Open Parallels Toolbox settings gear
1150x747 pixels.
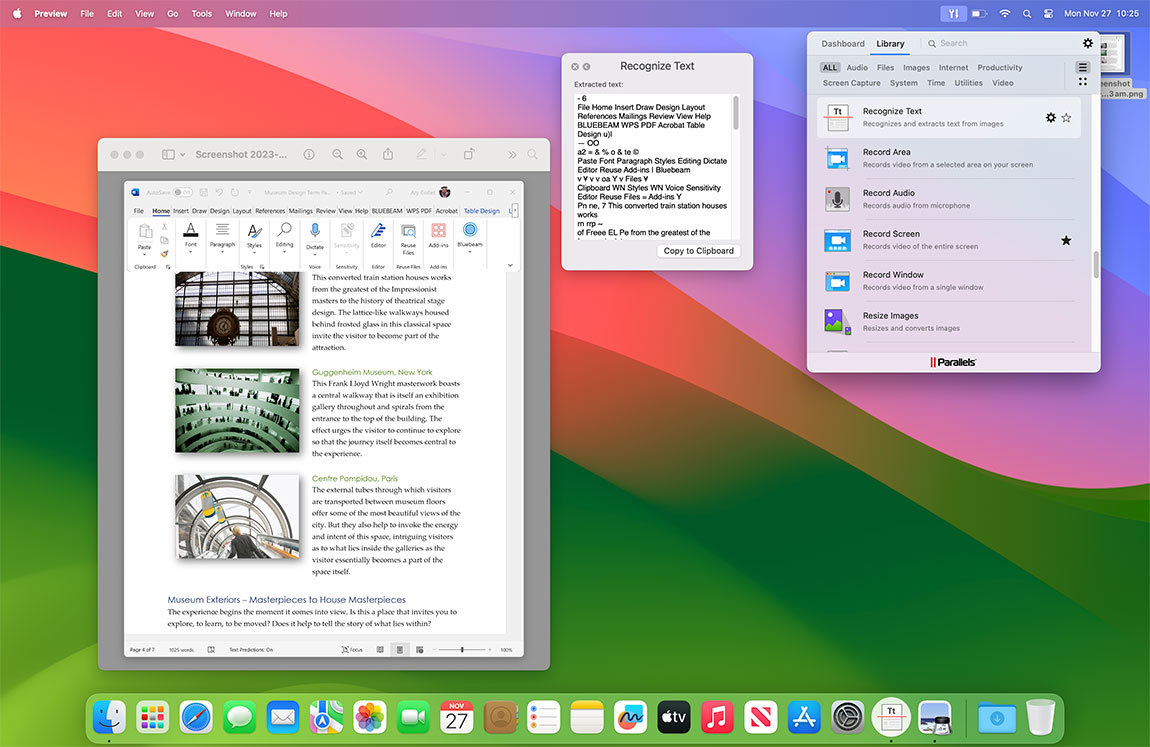click(1088, 43)
